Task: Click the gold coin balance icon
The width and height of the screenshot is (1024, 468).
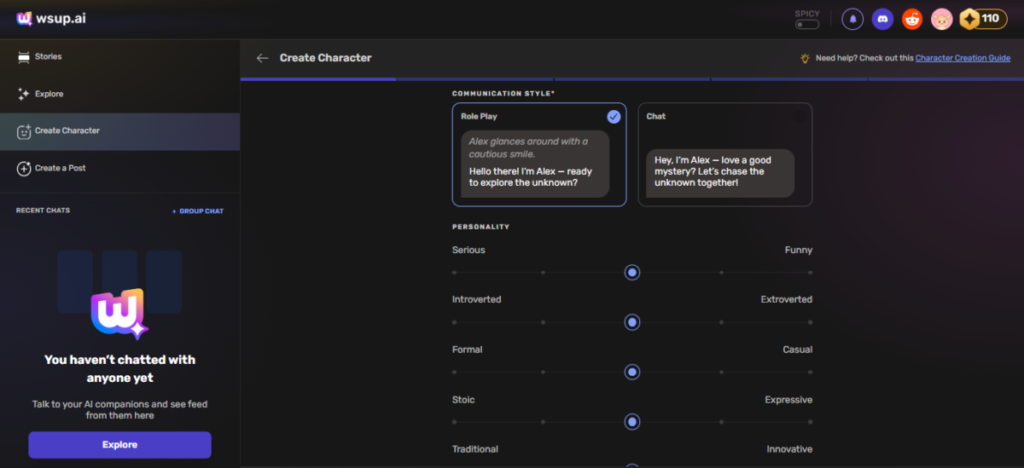Action: click(x=969, y=19)
